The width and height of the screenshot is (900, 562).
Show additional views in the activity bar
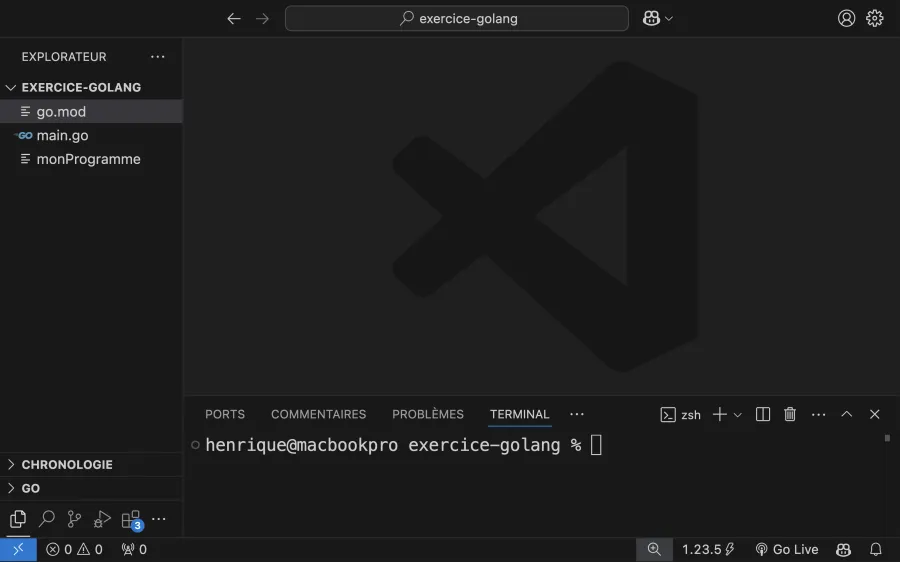(159, 519)
